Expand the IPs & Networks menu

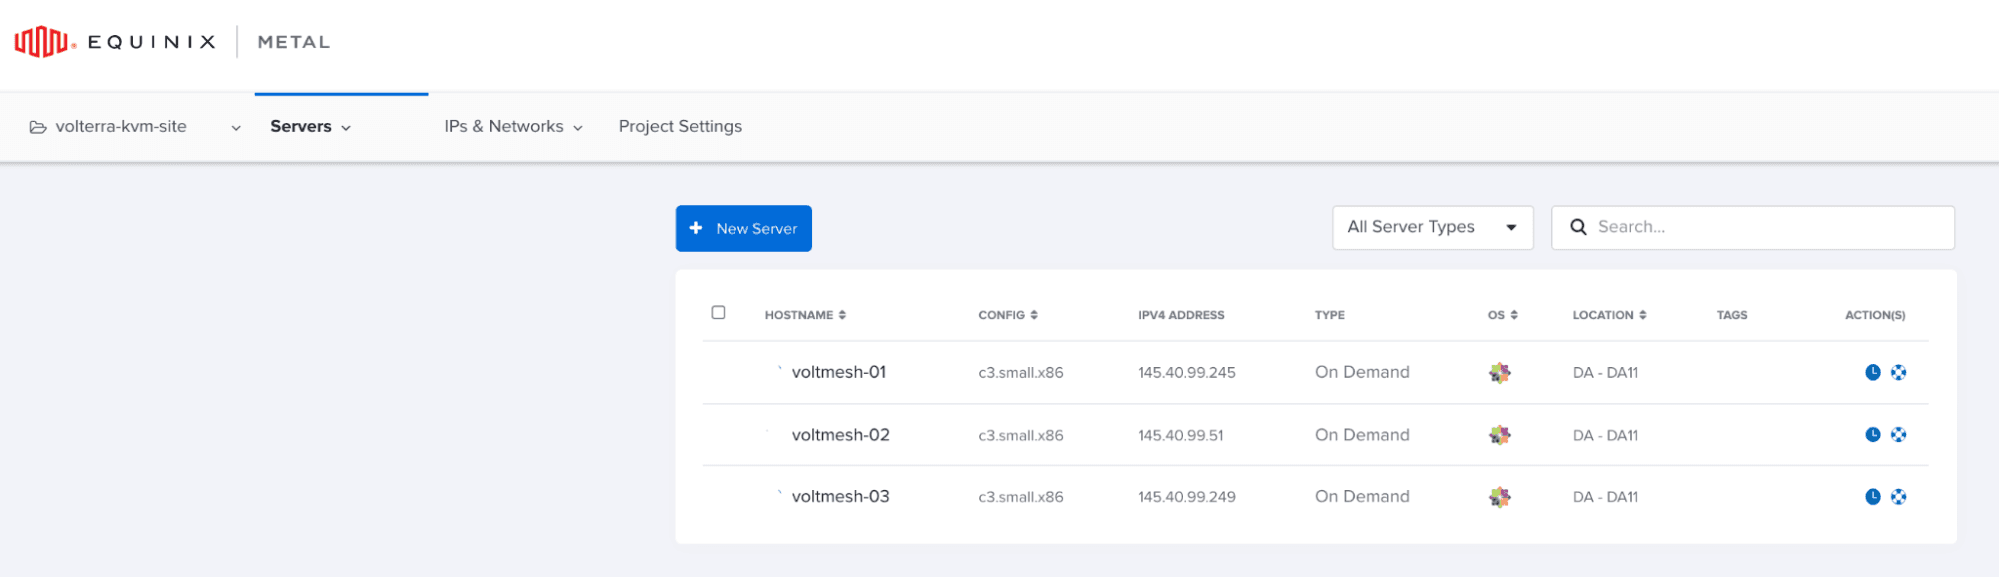click(x=513, y=127)
